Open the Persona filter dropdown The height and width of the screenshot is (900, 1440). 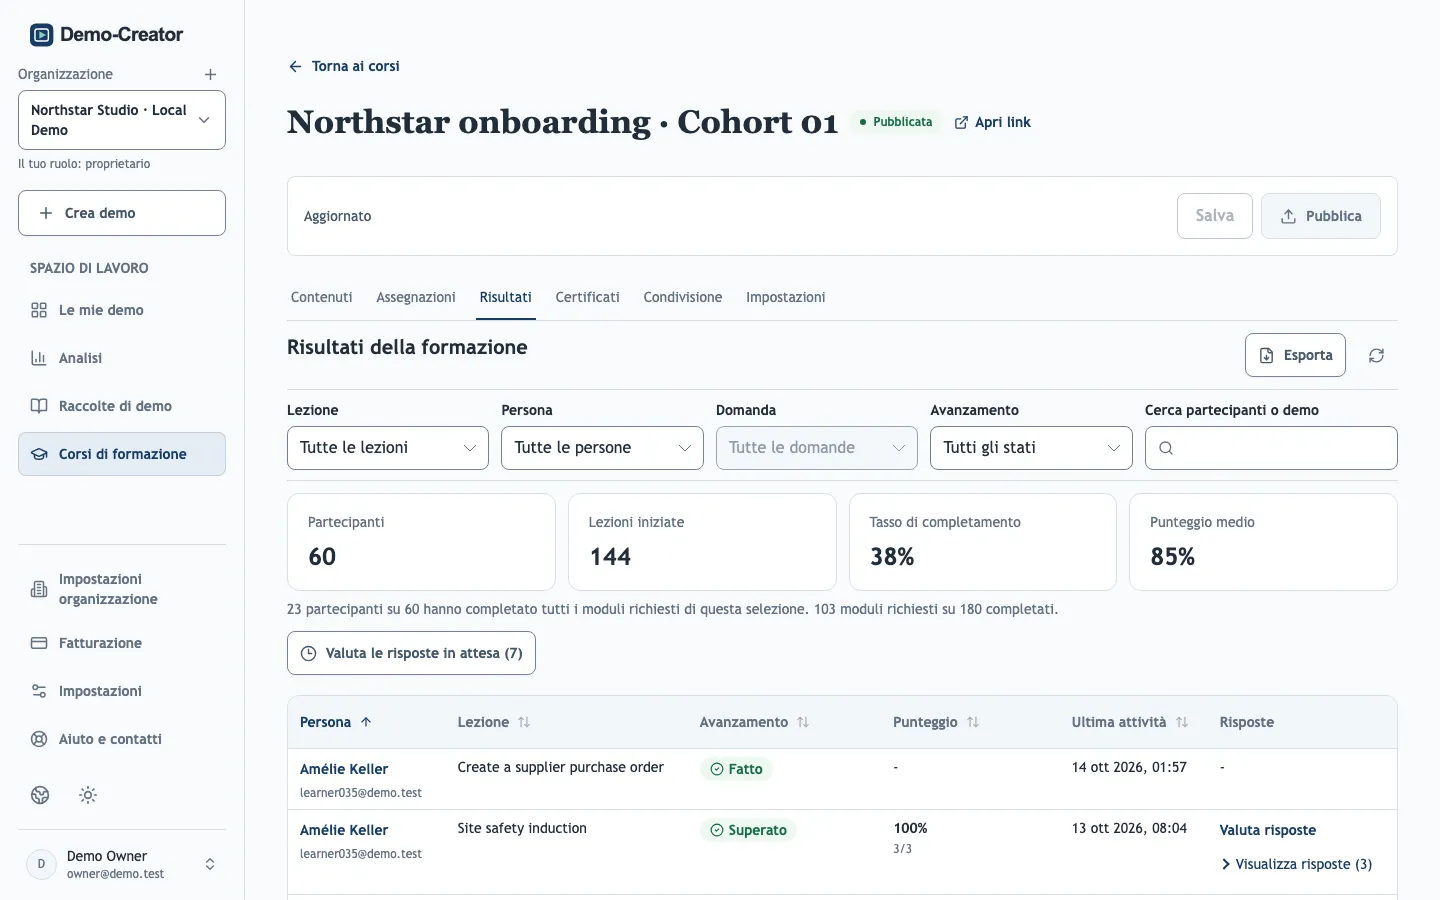tap(602, 448)
